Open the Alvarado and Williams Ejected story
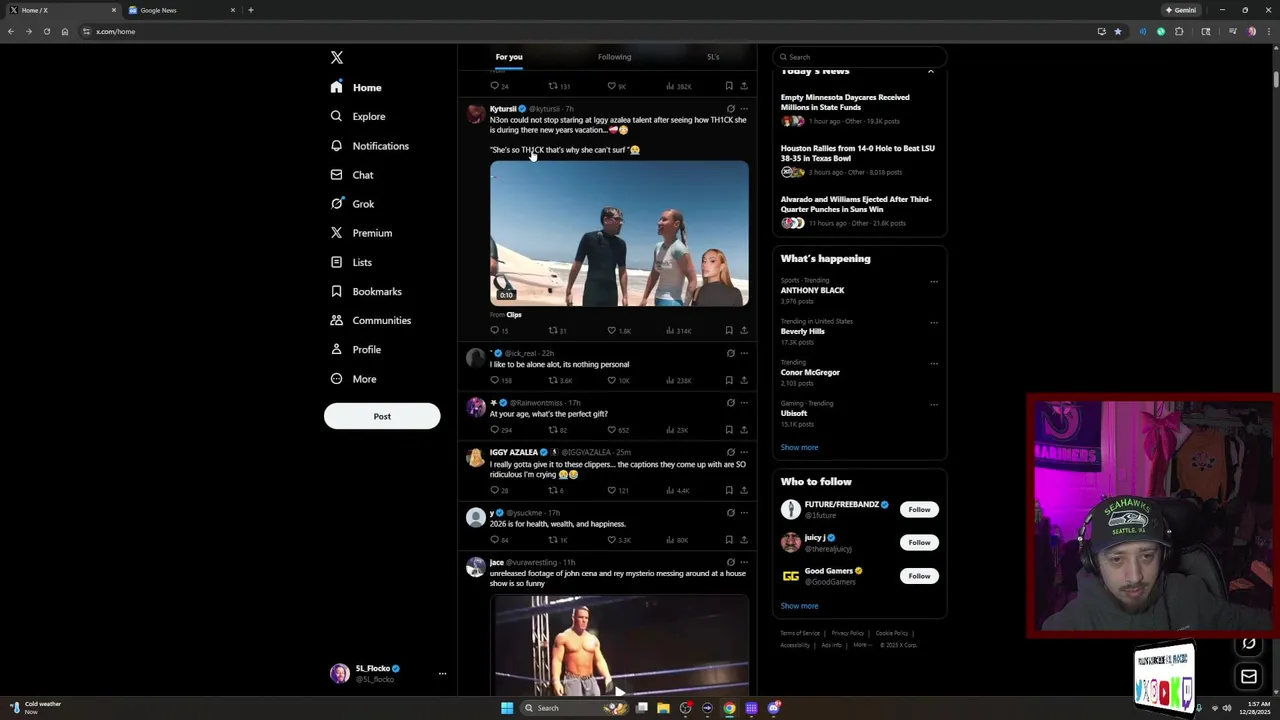This screenshot has width=1280, height=720. point(856,204)
